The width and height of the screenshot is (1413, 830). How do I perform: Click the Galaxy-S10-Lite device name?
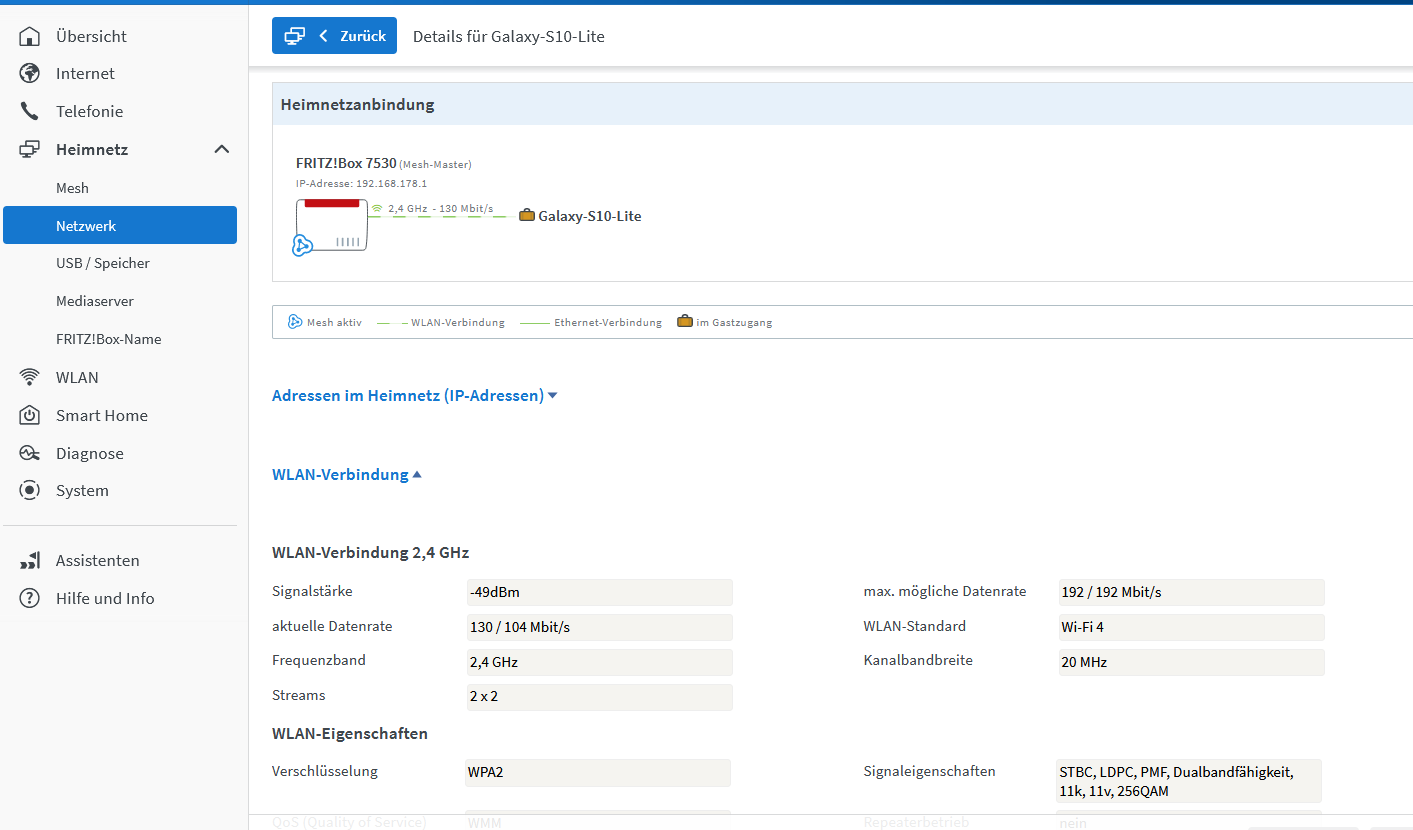590,216
